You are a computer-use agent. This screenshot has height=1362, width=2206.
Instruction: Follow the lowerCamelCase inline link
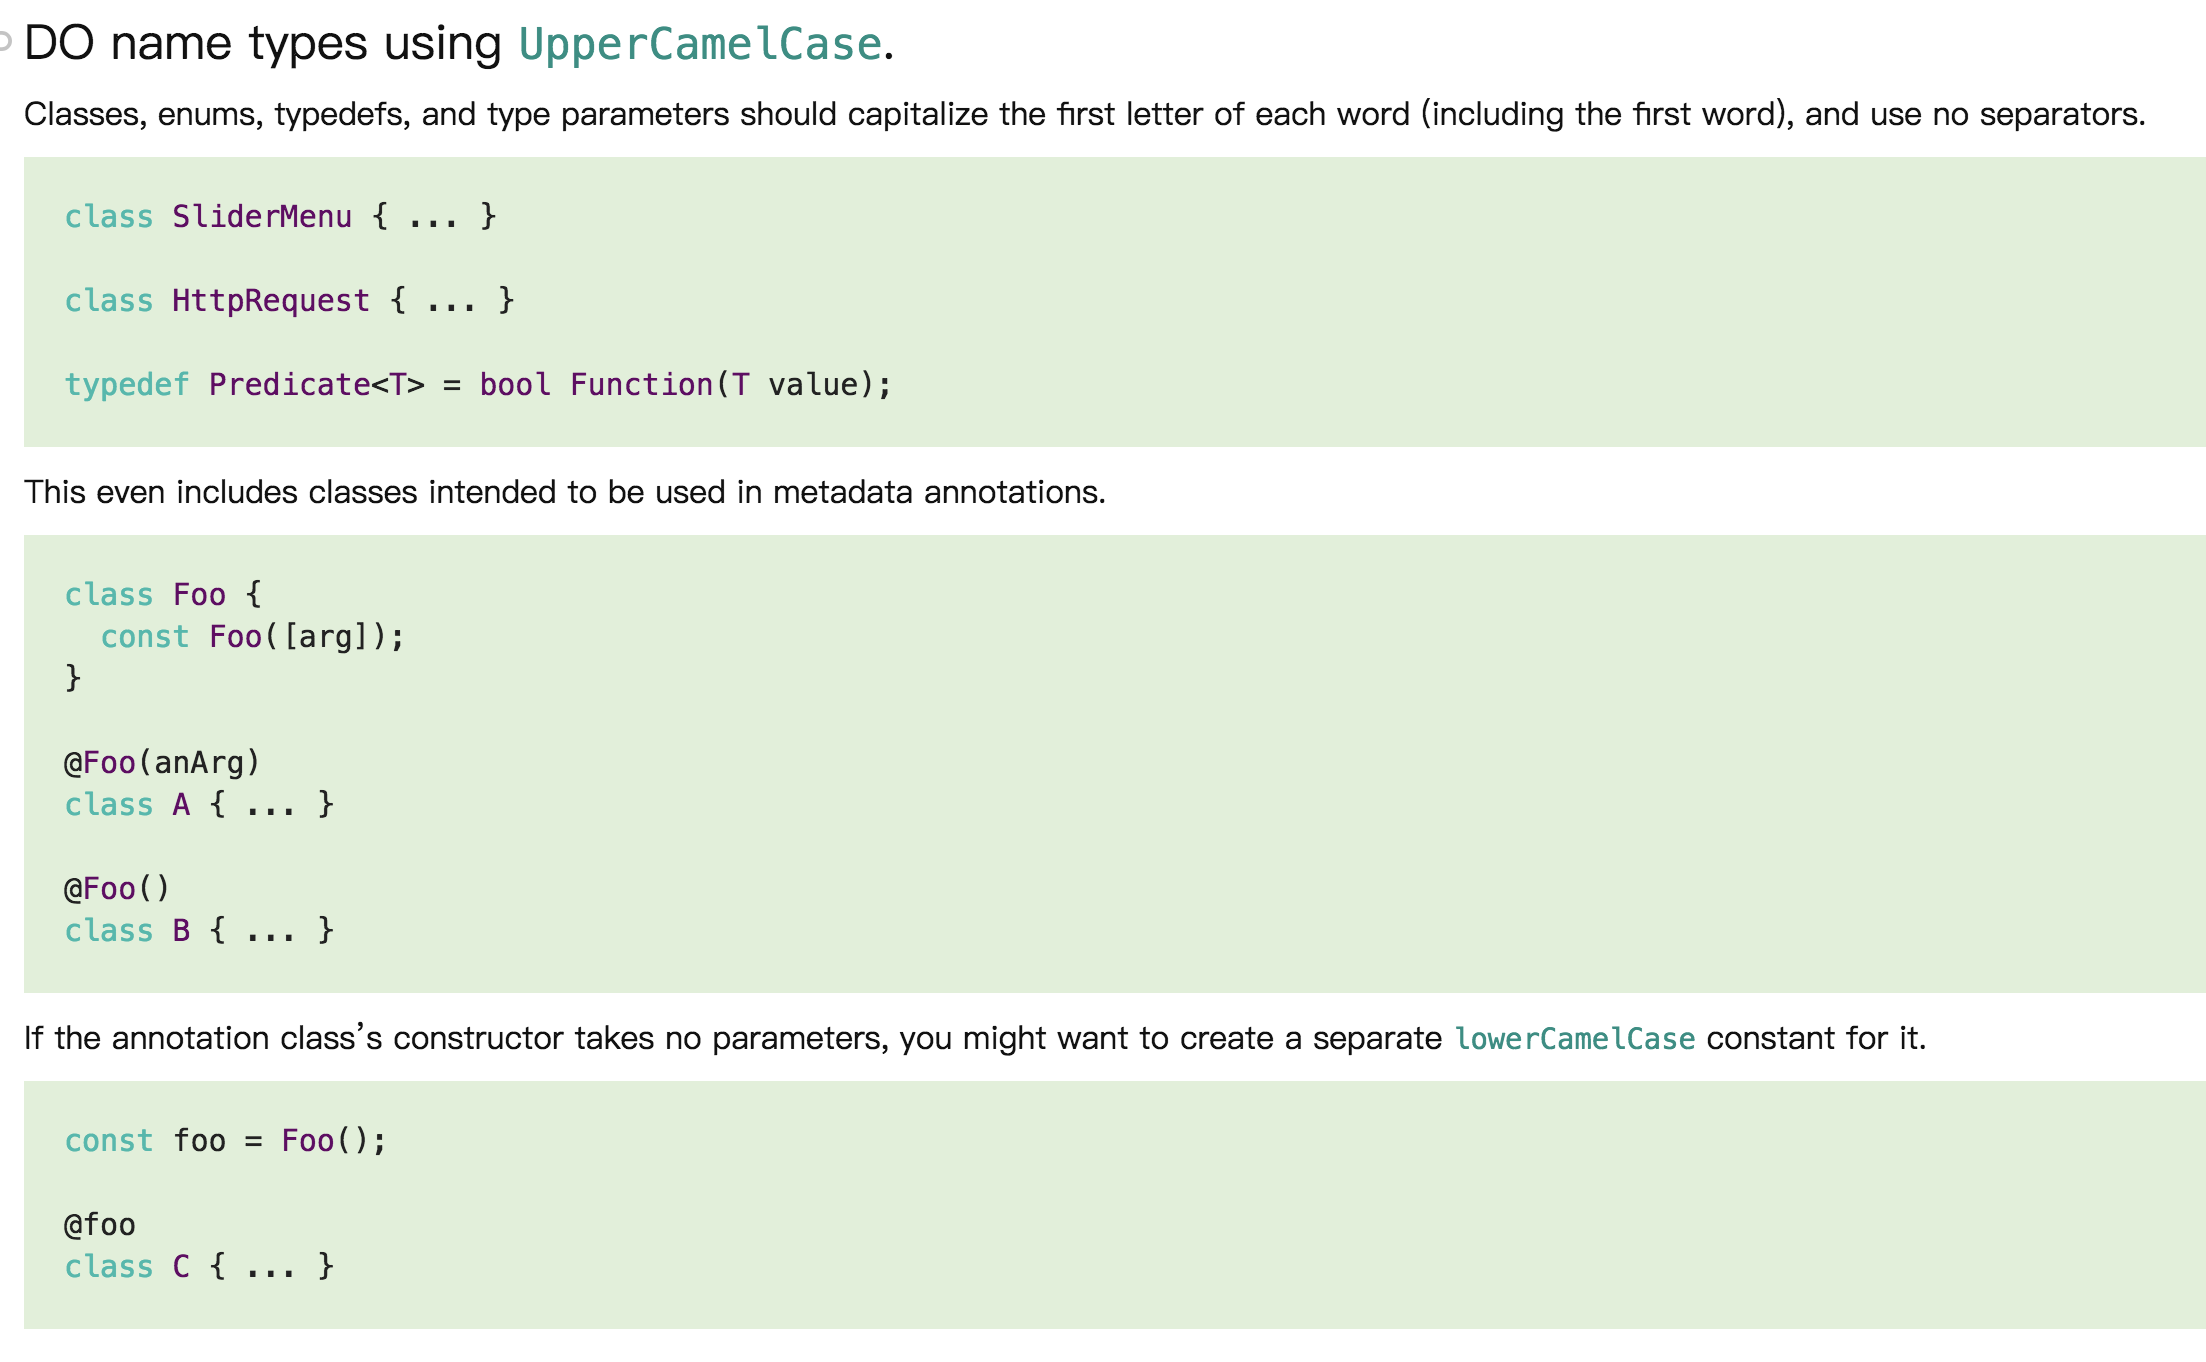pos(1574,1039)
